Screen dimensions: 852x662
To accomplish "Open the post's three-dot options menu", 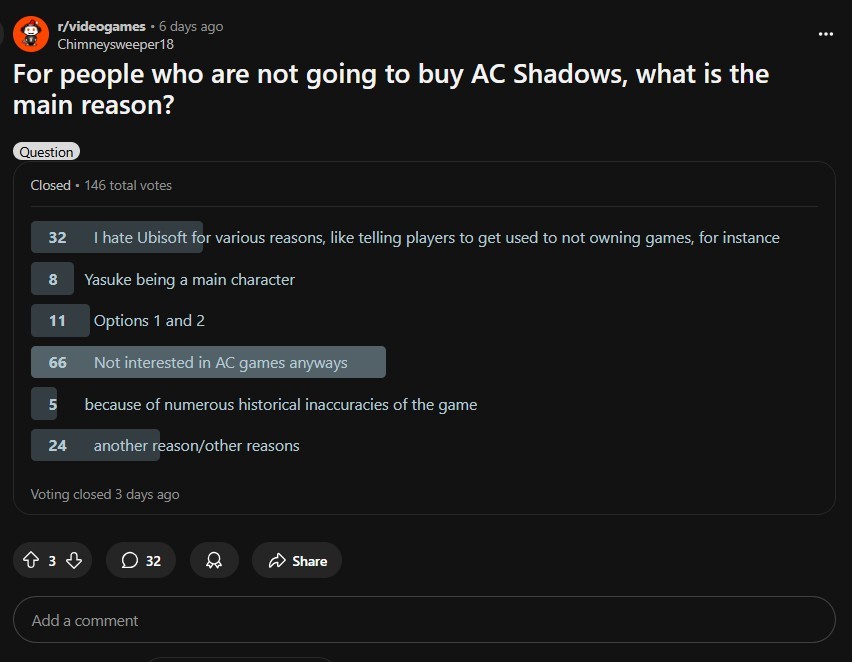I will tap(825, 33).
